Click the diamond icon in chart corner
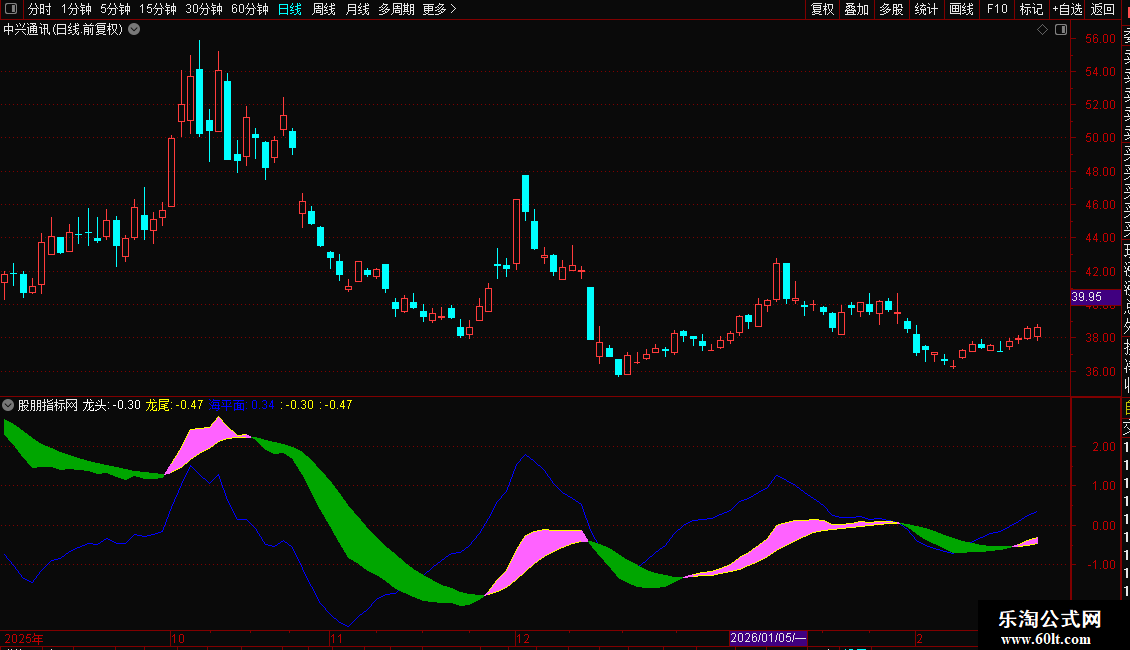 (x=1042, y=30)
